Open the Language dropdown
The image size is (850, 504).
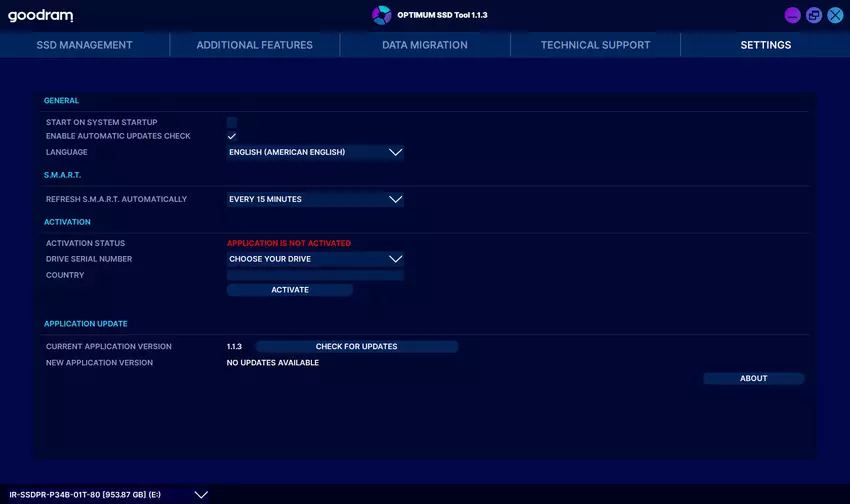click(x=315, y=152)
